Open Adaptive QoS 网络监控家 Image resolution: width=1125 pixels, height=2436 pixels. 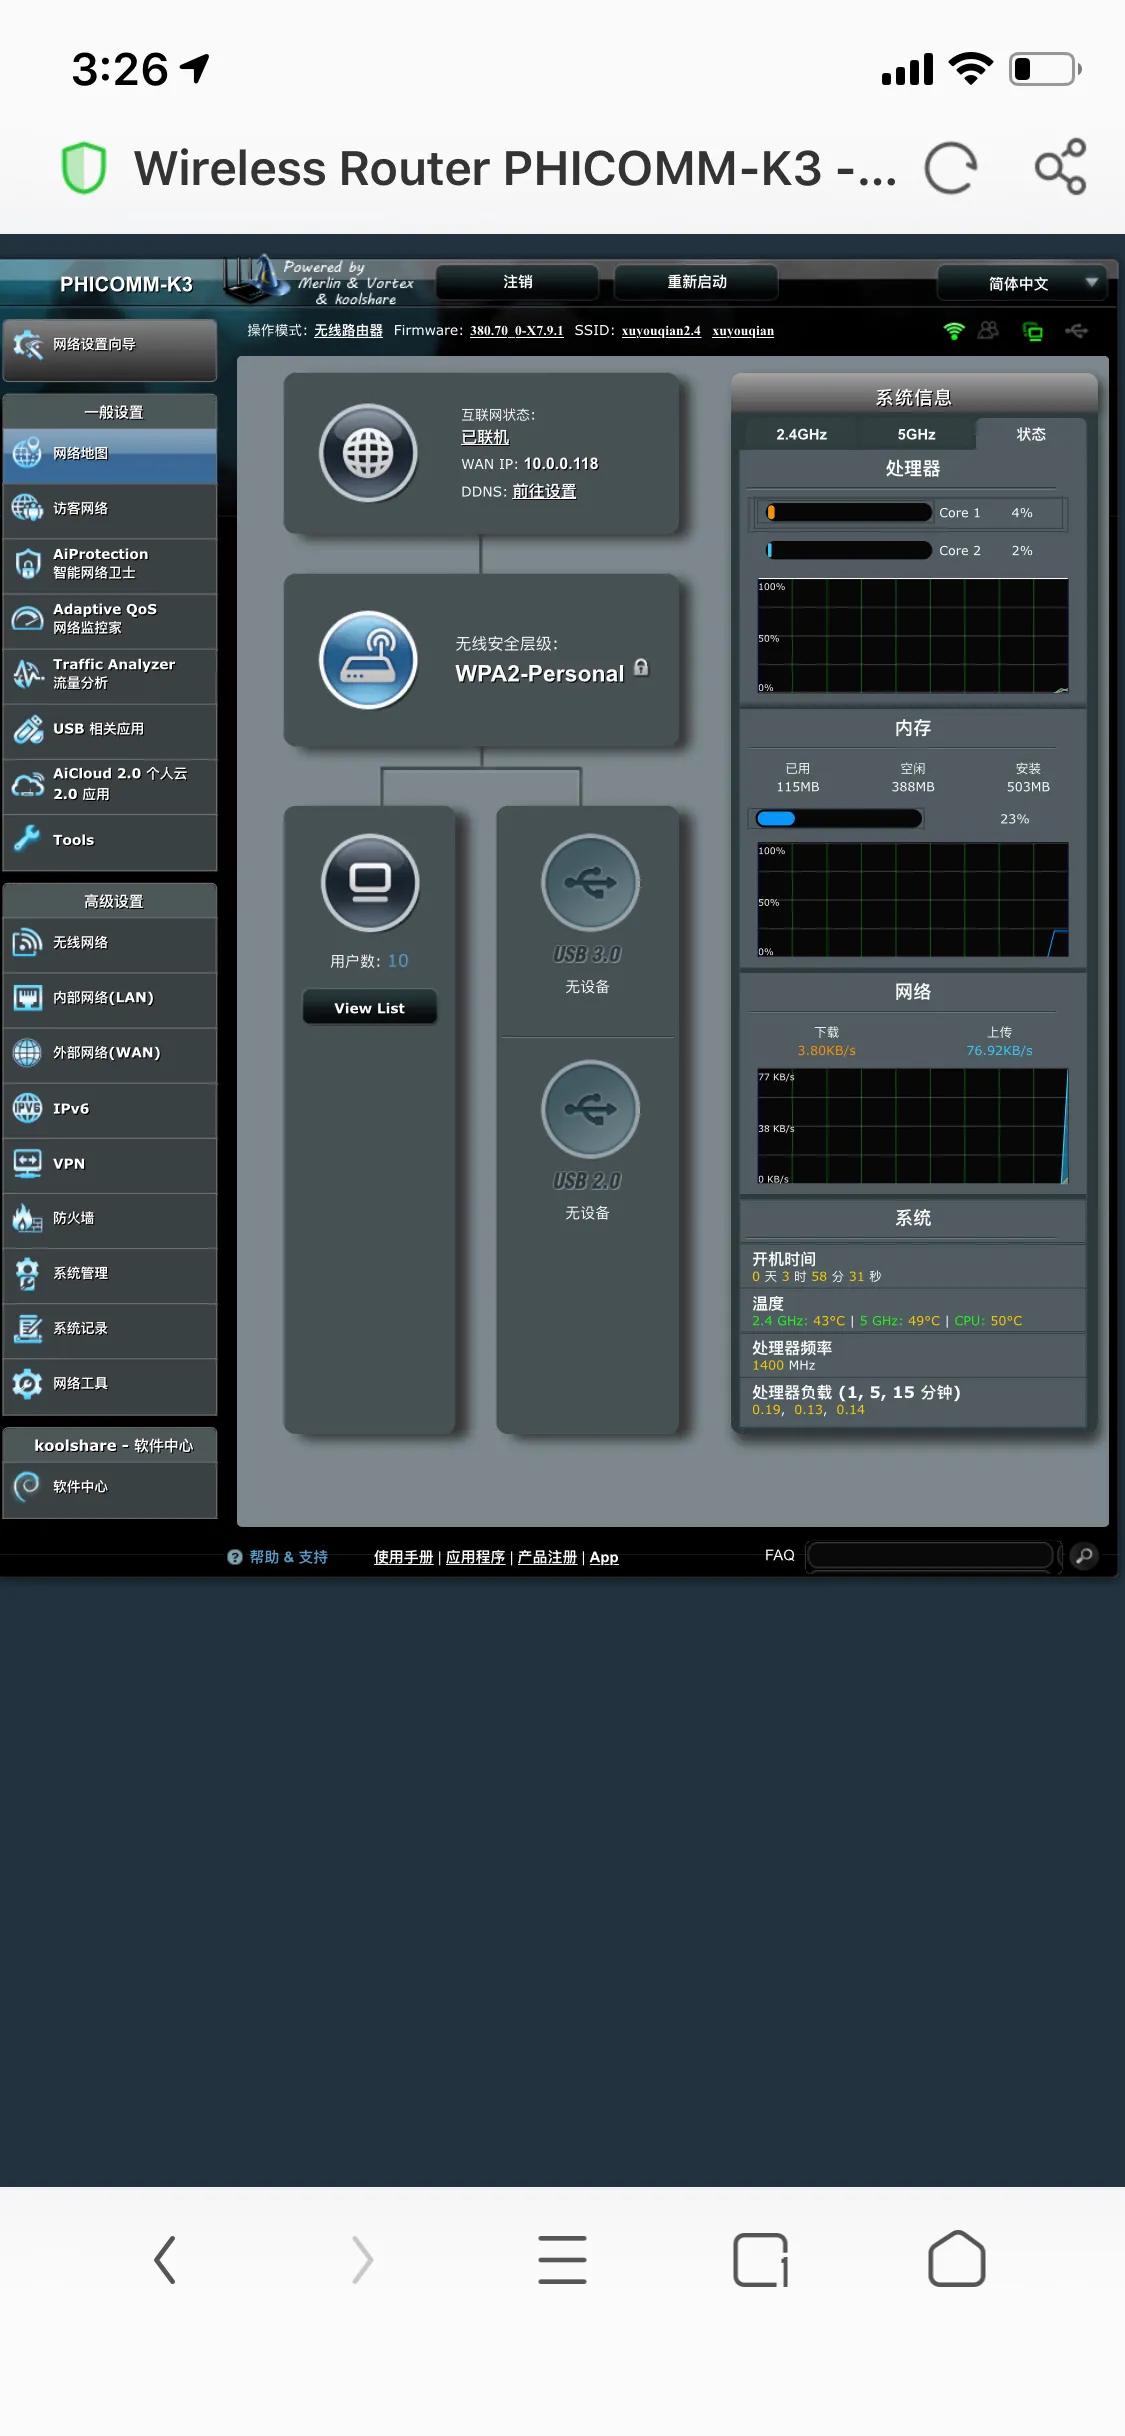pyautogui.click(x=110, y=619)
